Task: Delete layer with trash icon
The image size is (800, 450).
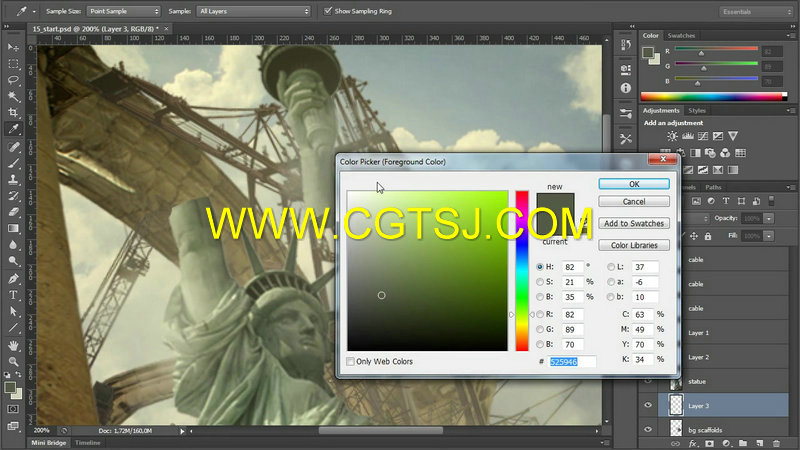Action: pyautogui.click(x=777, y=443)
